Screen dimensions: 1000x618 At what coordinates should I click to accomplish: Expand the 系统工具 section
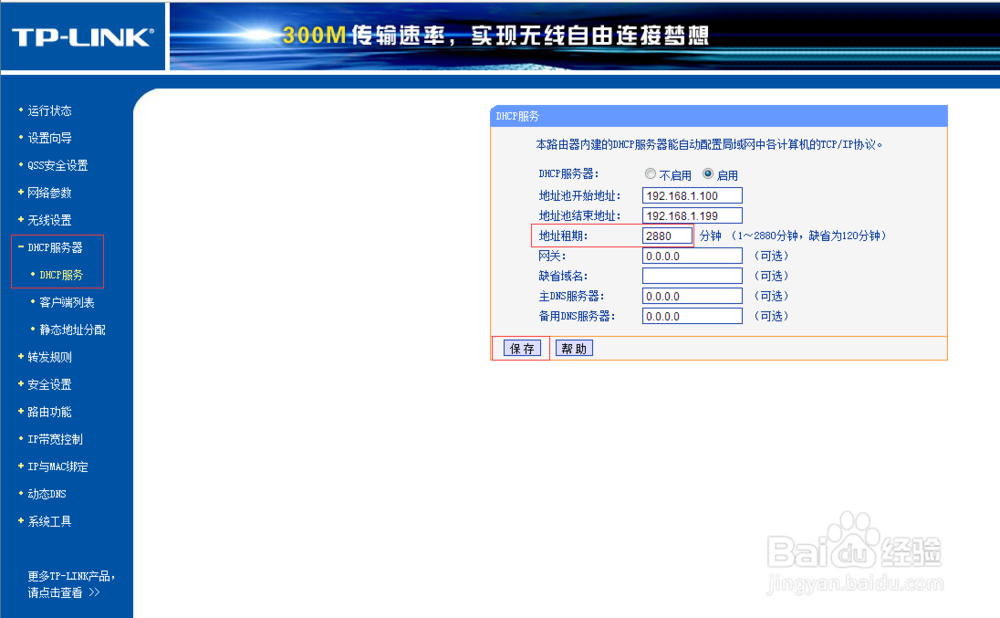click(47, 520)
